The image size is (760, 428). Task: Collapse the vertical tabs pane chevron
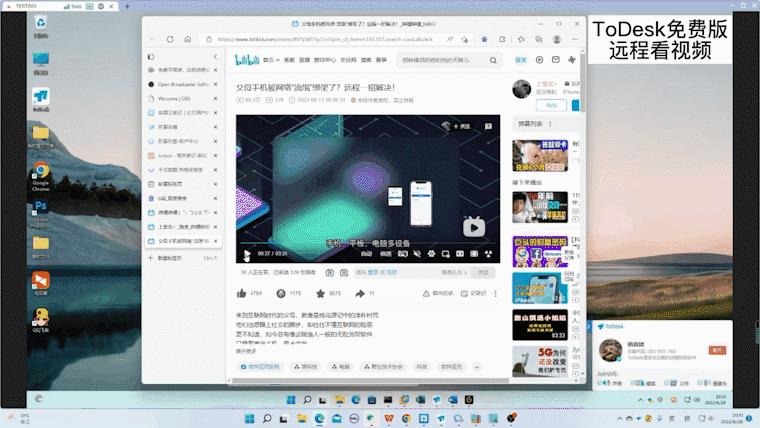point(216,57)
